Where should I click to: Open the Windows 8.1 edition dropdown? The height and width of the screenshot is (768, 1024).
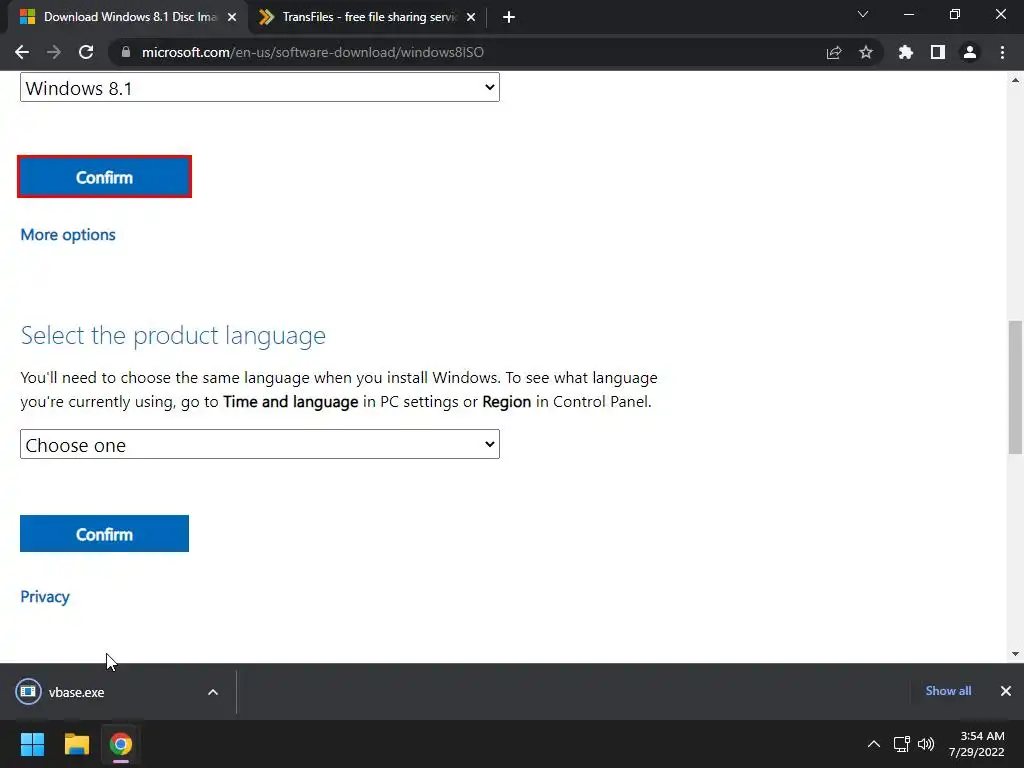click(x=260, y=88)
